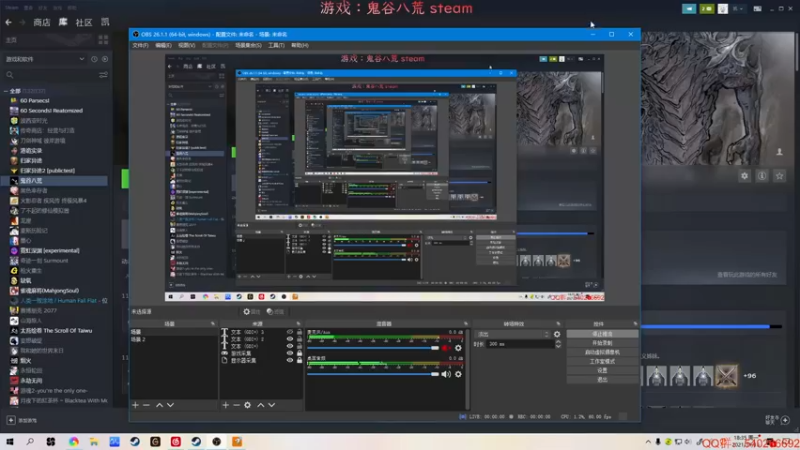Move the scene up in the Scenes panel

[159, 405]
